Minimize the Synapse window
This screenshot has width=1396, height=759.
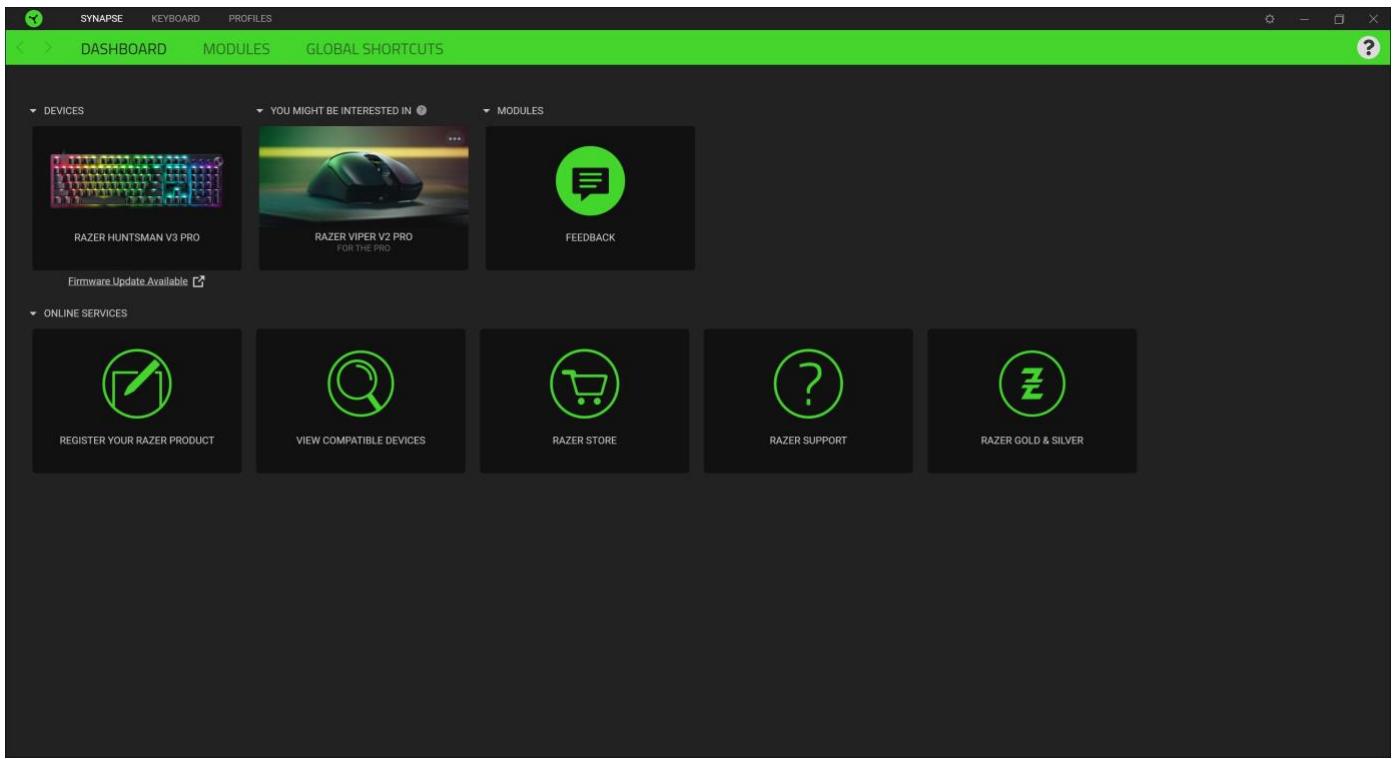(x=1304, y=19)
